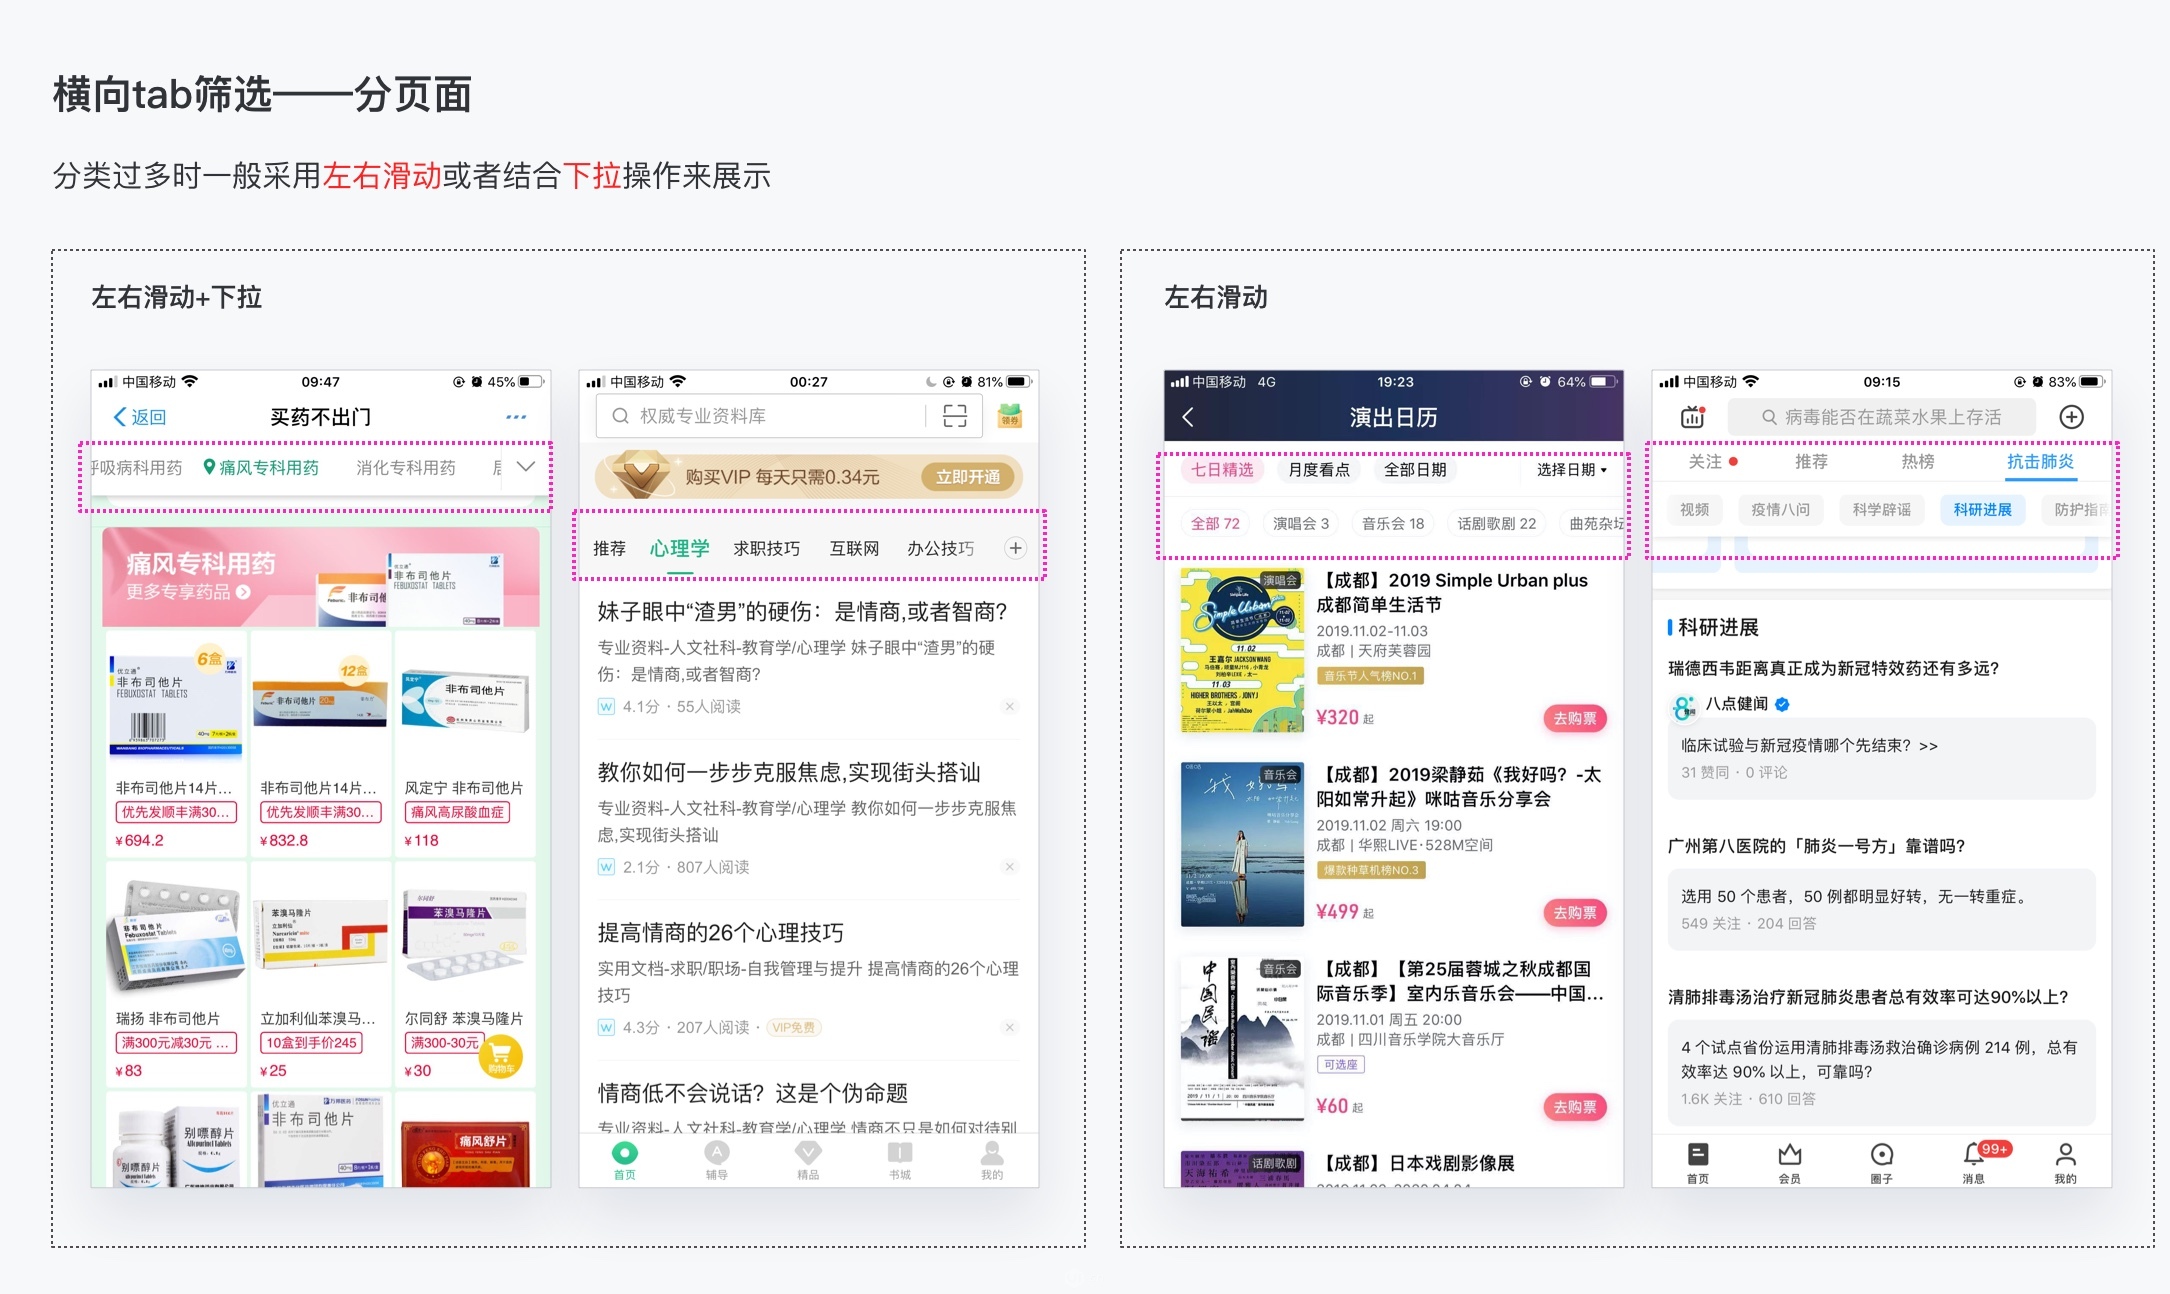Switch to the 抗击肺炎 tab
The width and height of the screenshot is (2170, 1294).
(2040, 462)
